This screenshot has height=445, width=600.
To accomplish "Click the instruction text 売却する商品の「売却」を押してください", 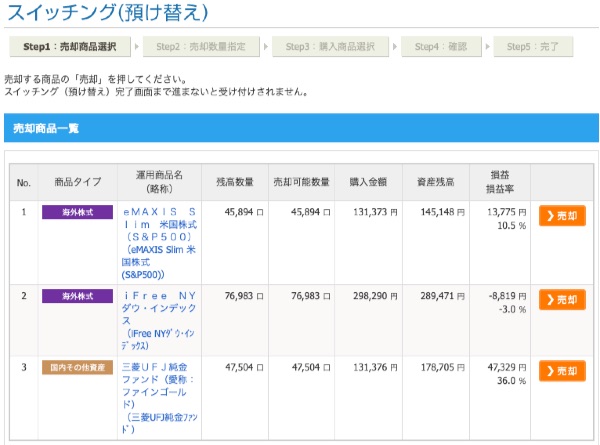I will tap(96, 80).
